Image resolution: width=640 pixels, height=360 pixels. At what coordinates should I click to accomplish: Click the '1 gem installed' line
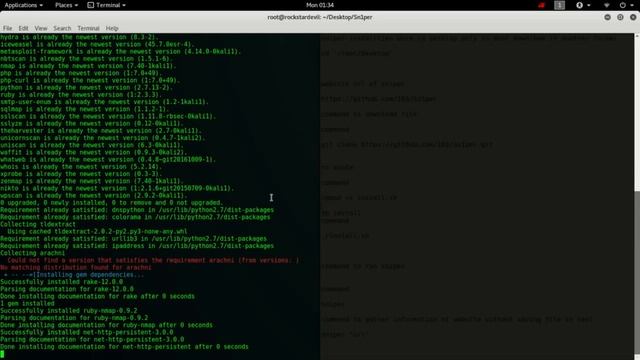27,303
